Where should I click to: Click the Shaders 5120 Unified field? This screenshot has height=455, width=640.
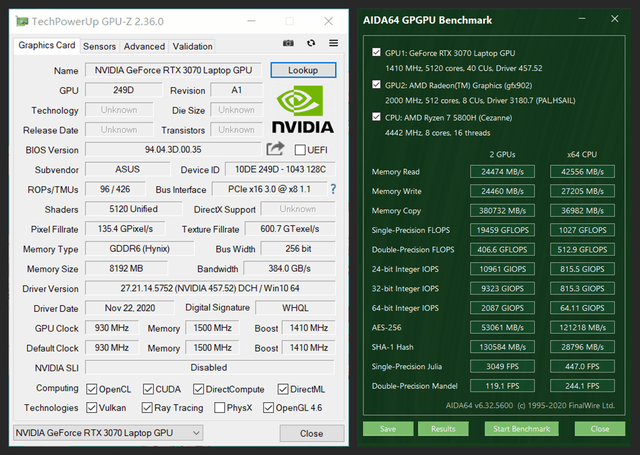click(x=133, y=209)
